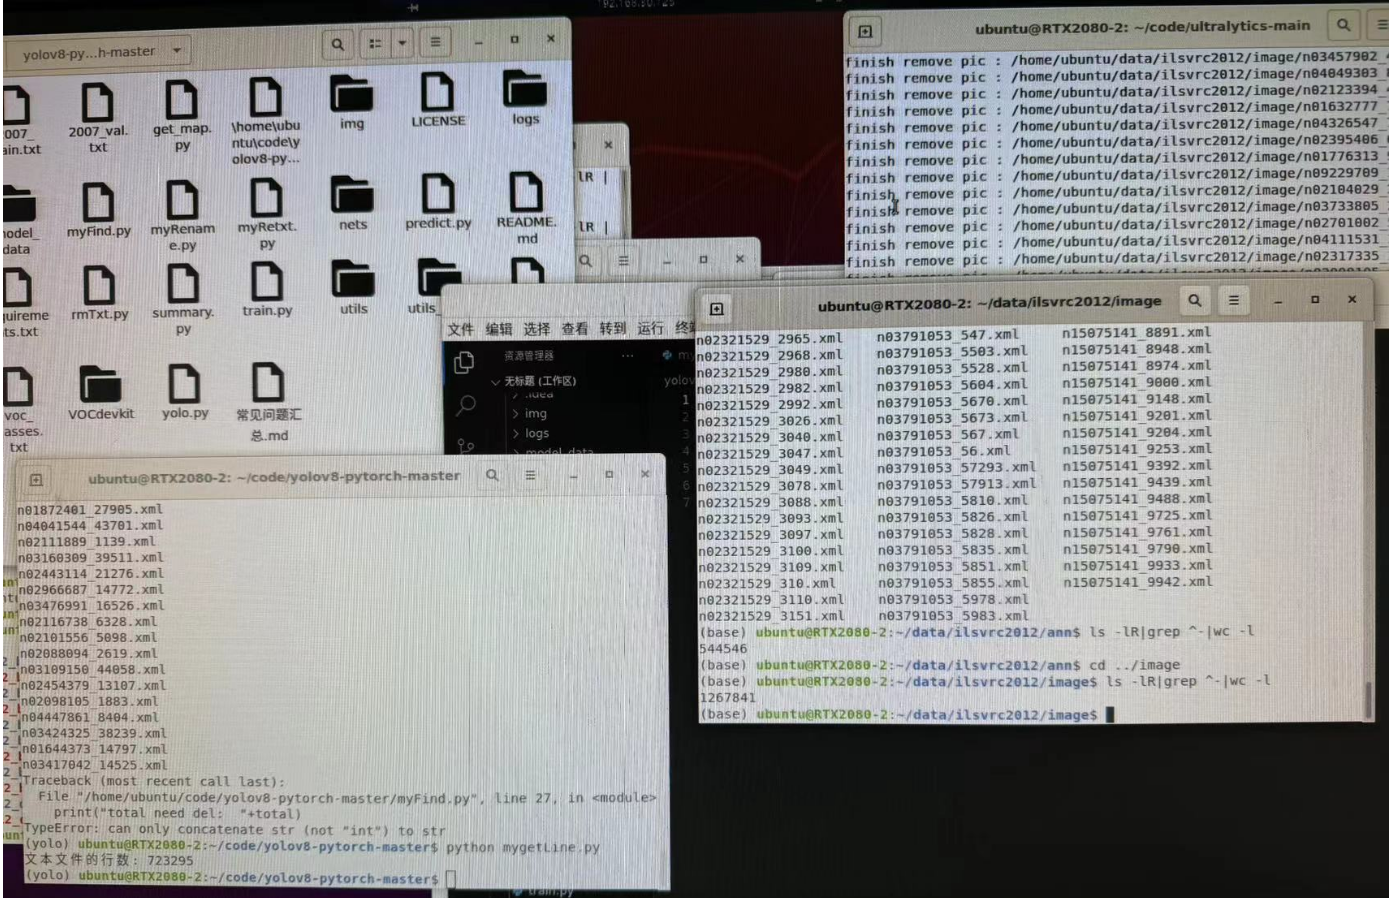Search in the yolov8-pytorch-master terminal
The height and width of the screenshot is (898, 1390).
click(x=492, y=476)
